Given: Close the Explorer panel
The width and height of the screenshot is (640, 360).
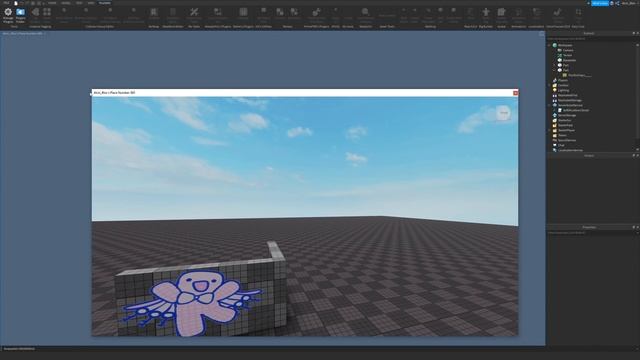Looking at the screenshot, I should [637, 33].
